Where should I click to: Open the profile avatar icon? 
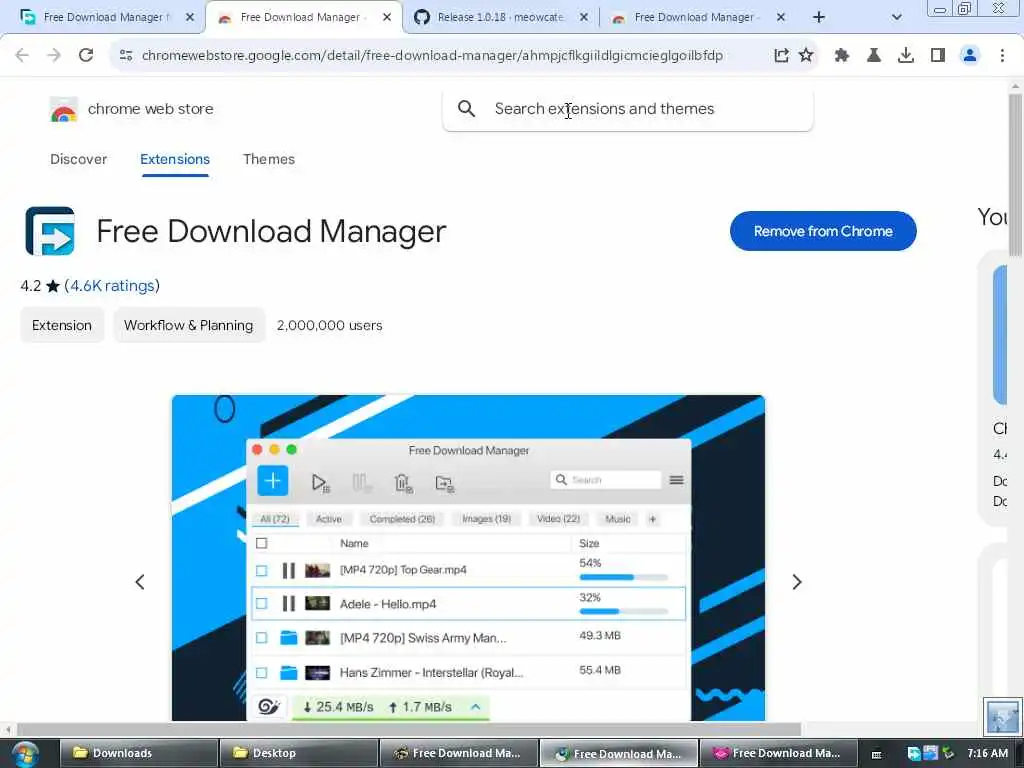point(970,56)
